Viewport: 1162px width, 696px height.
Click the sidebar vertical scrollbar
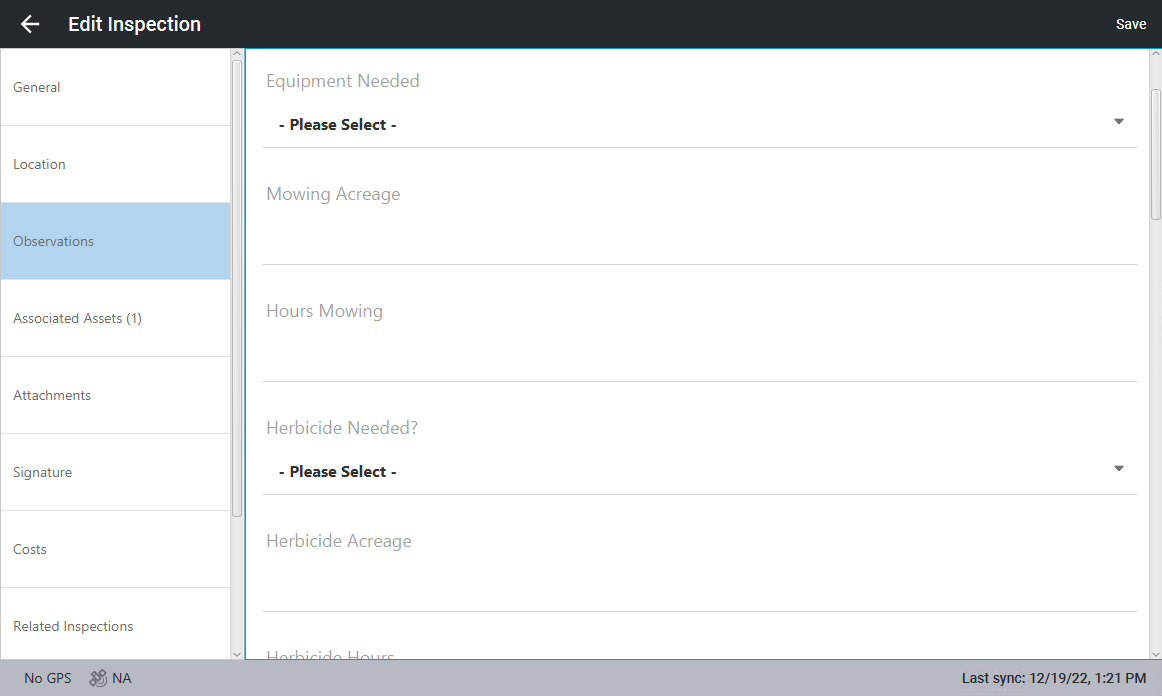click(x=237, y=288)
